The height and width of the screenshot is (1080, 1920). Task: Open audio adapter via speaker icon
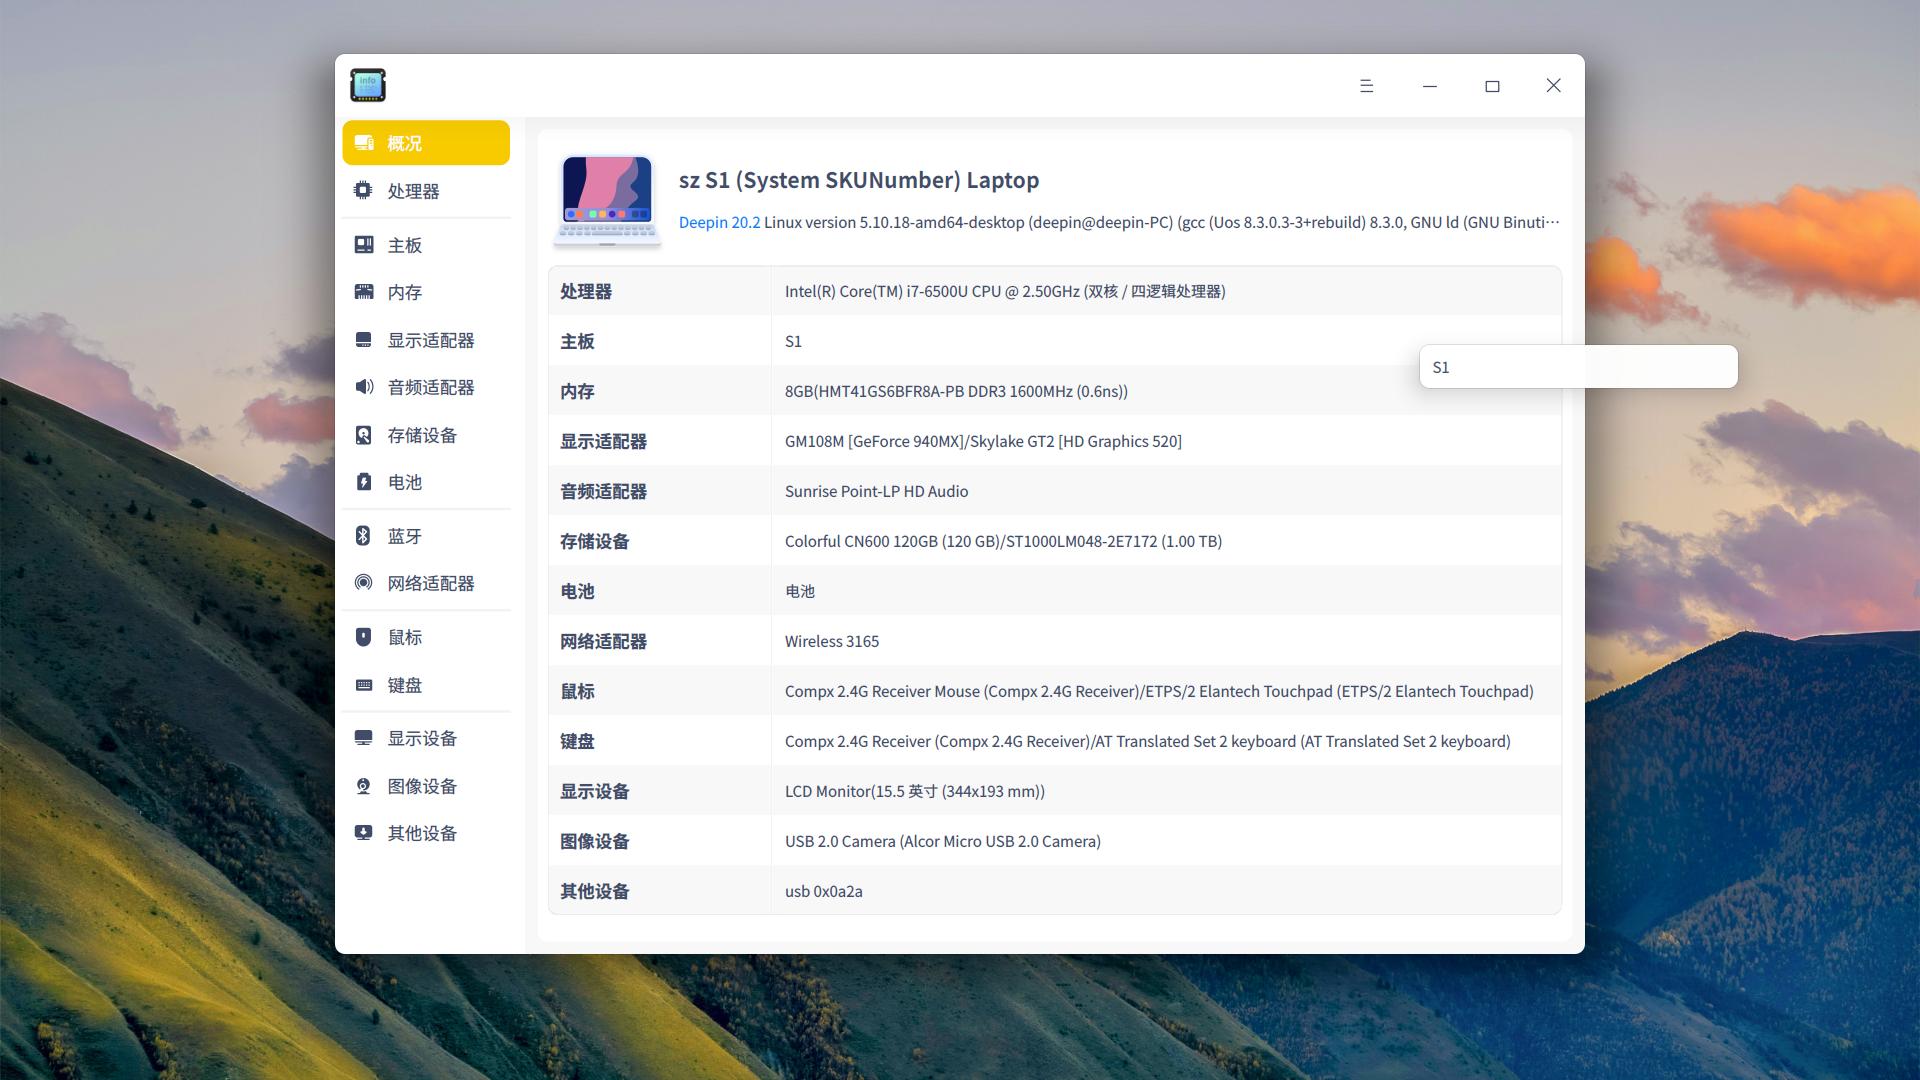click(363, 387)
